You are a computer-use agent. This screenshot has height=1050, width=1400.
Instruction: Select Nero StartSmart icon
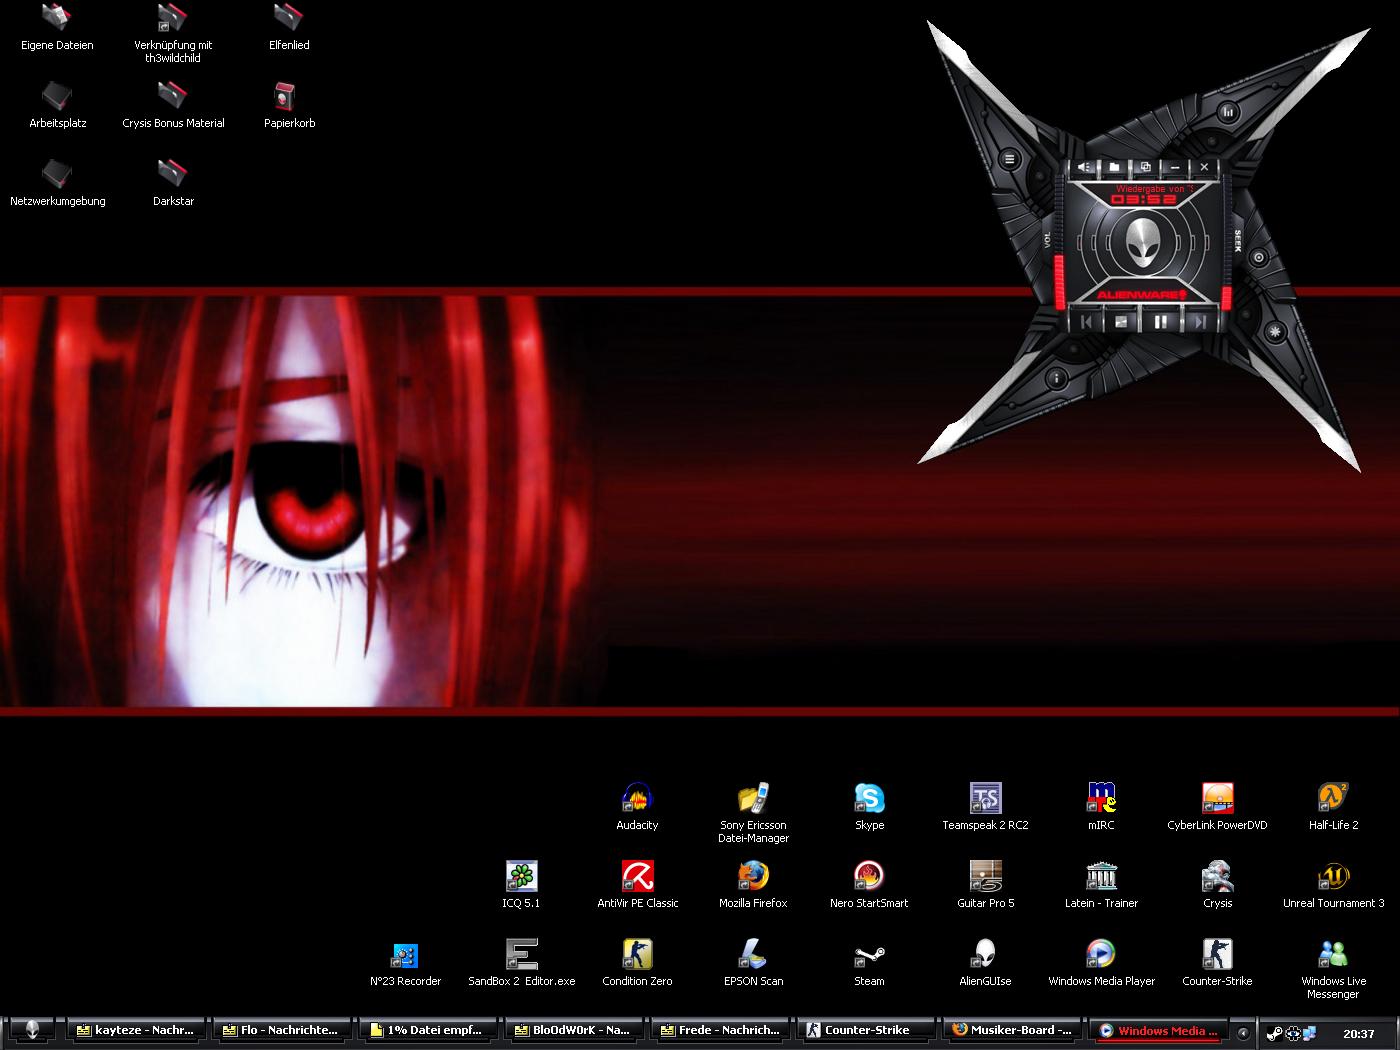[x=869, y=884]
